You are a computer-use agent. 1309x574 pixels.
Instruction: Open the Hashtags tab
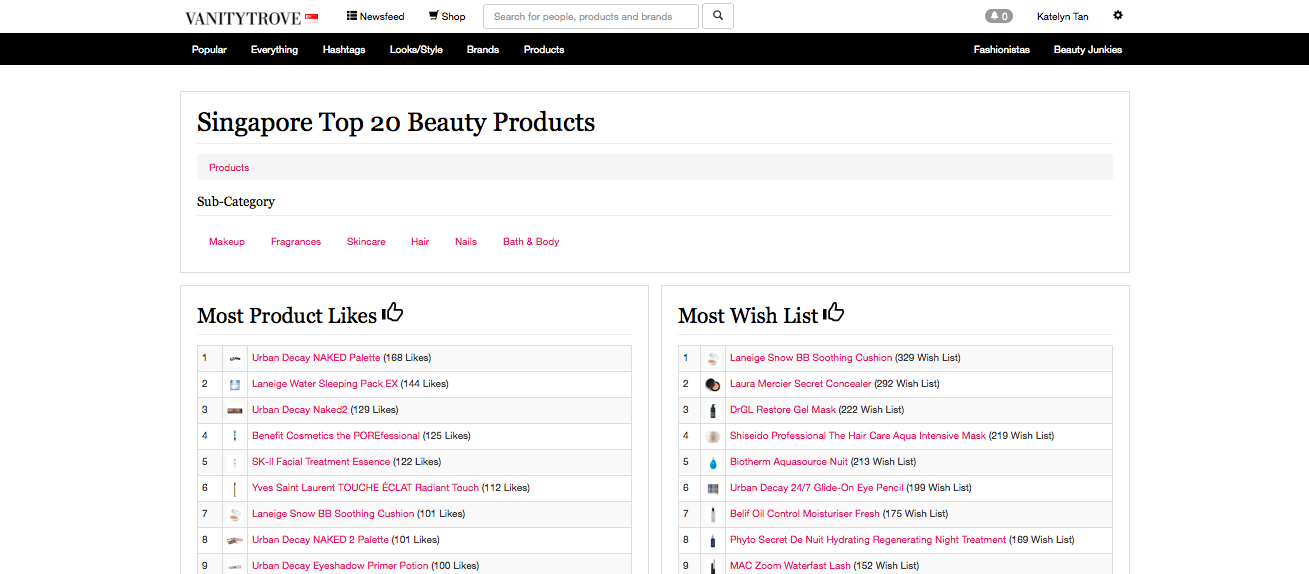(x=344, y=49)
